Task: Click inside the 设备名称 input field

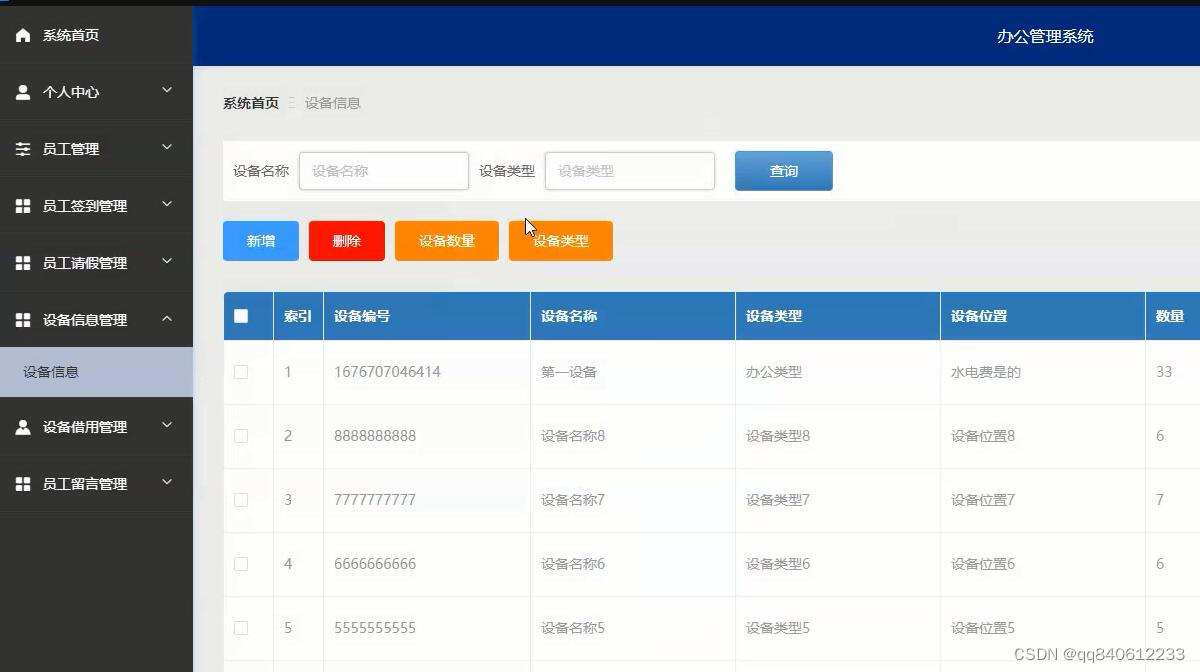Action: point(383,170)
